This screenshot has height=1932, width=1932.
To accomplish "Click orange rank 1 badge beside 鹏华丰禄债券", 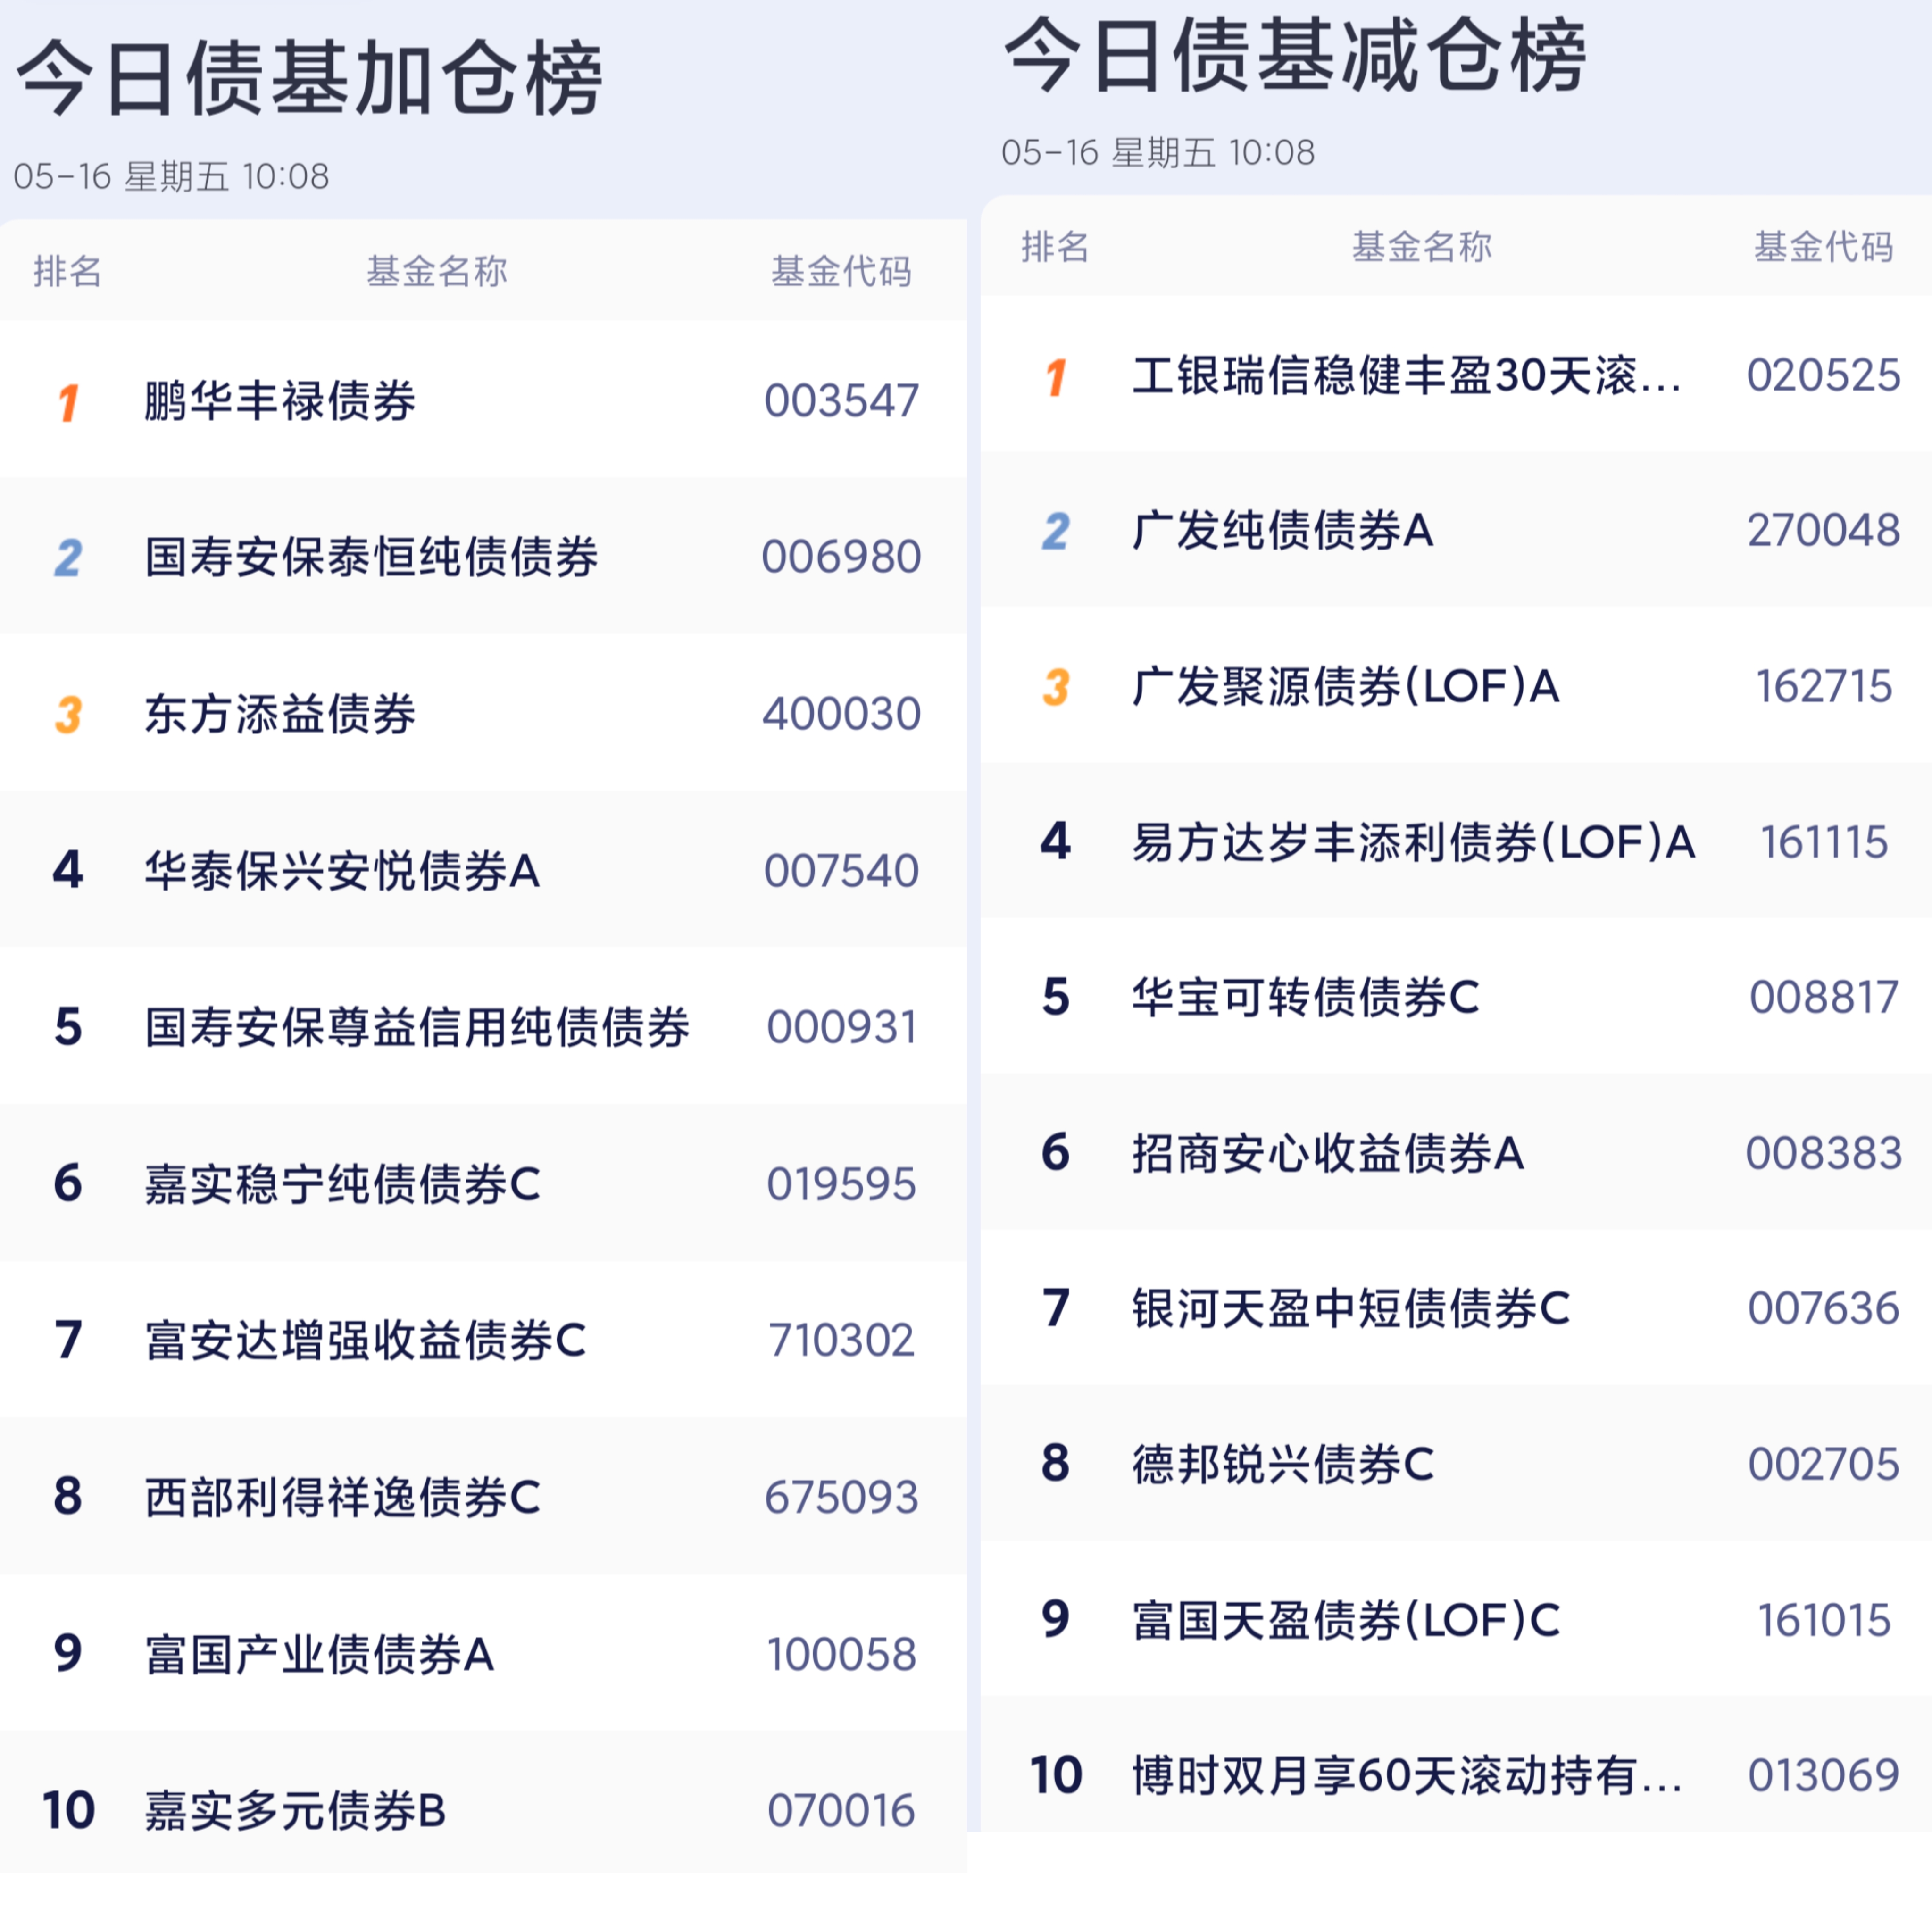I will (68, 402).
